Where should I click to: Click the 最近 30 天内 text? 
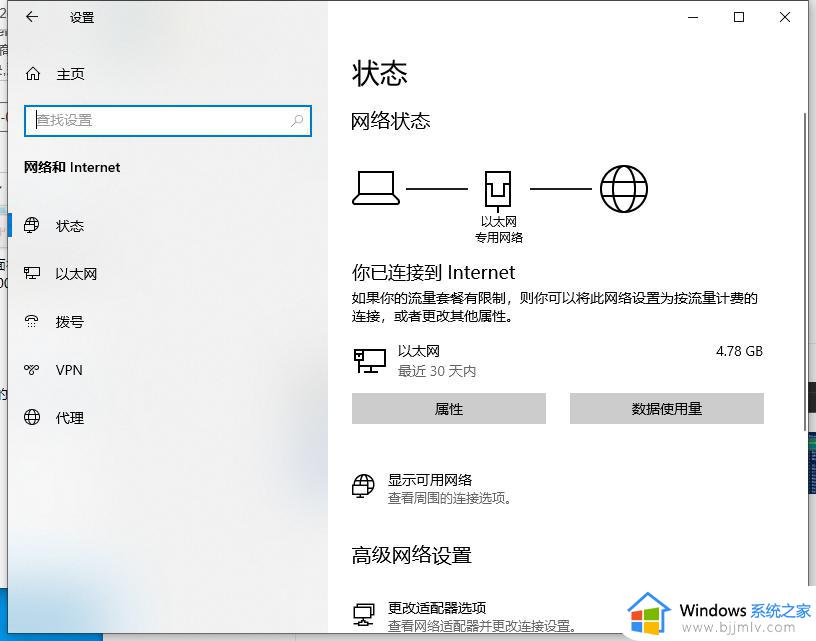click(437, 371)
